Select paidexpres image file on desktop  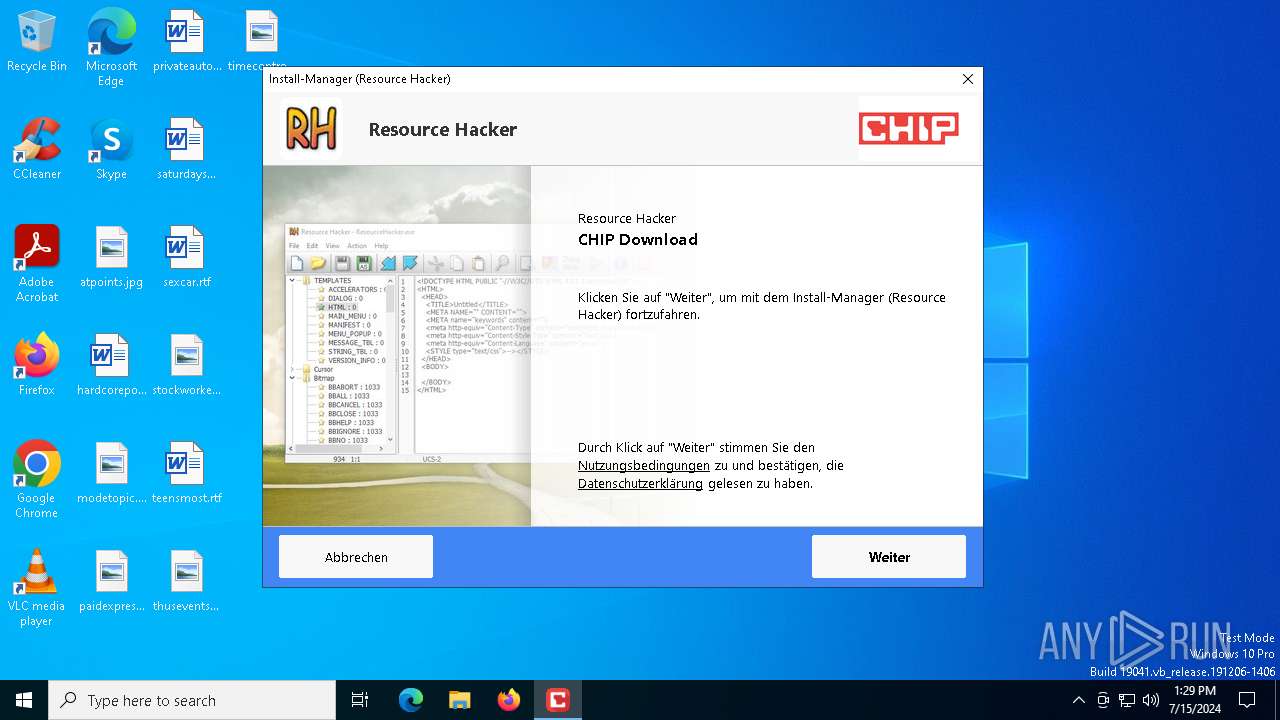(x=111, y=582)
